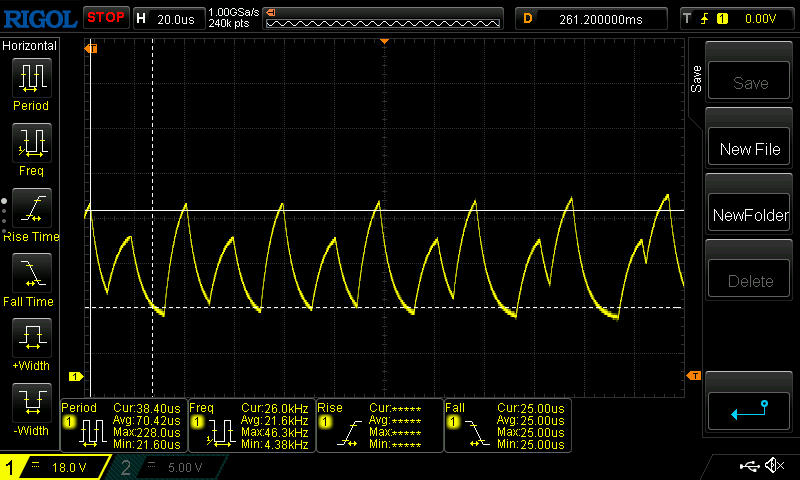Screen dimensions: 800x480
Task: Select the -Width measurement icon
Action: click(31, 403)
